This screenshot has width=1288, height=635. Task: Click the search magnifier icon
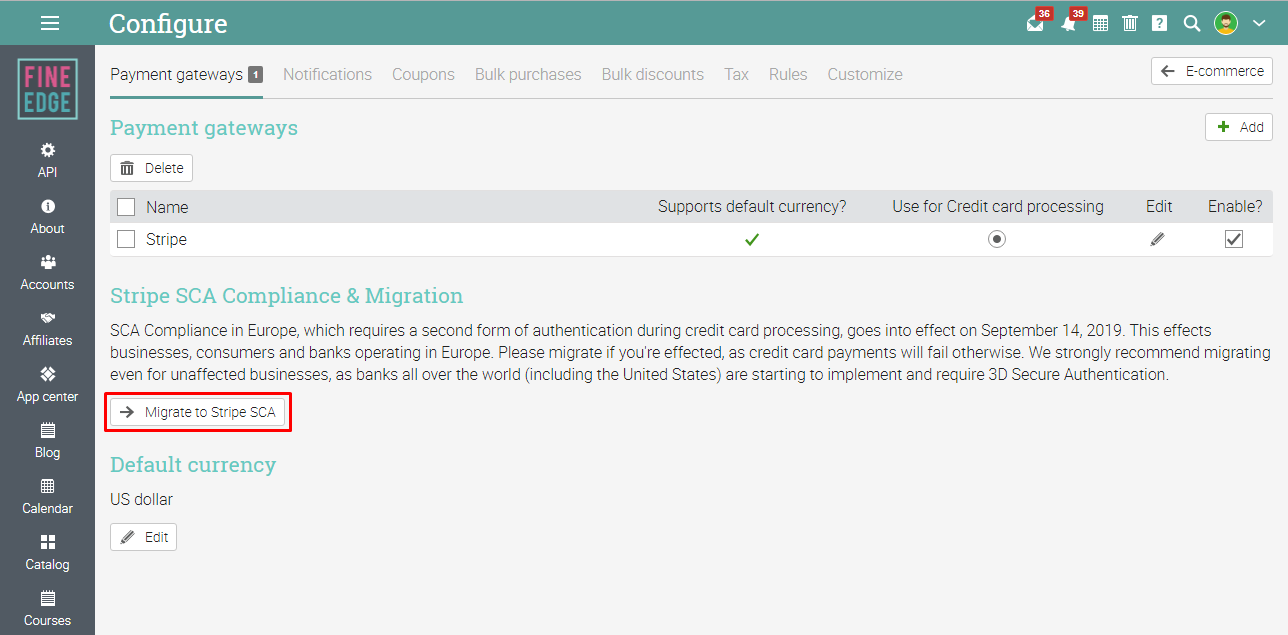pyautogui.click(x=1191, y=23)
